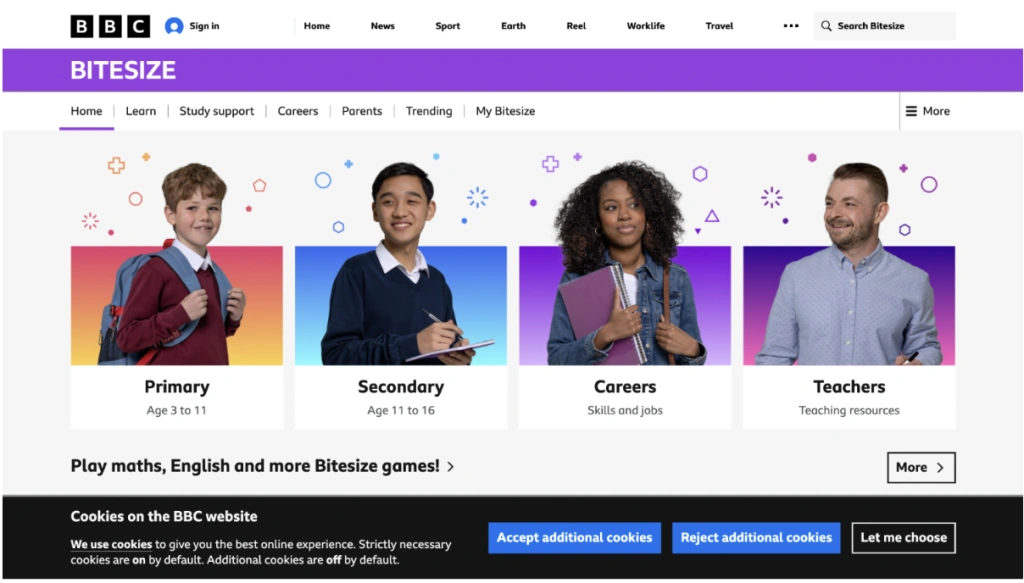Click the arrow beside Bitesize games heading
Image resolution: width=1024 pixels, height=583 pixels.
point(451,467)
